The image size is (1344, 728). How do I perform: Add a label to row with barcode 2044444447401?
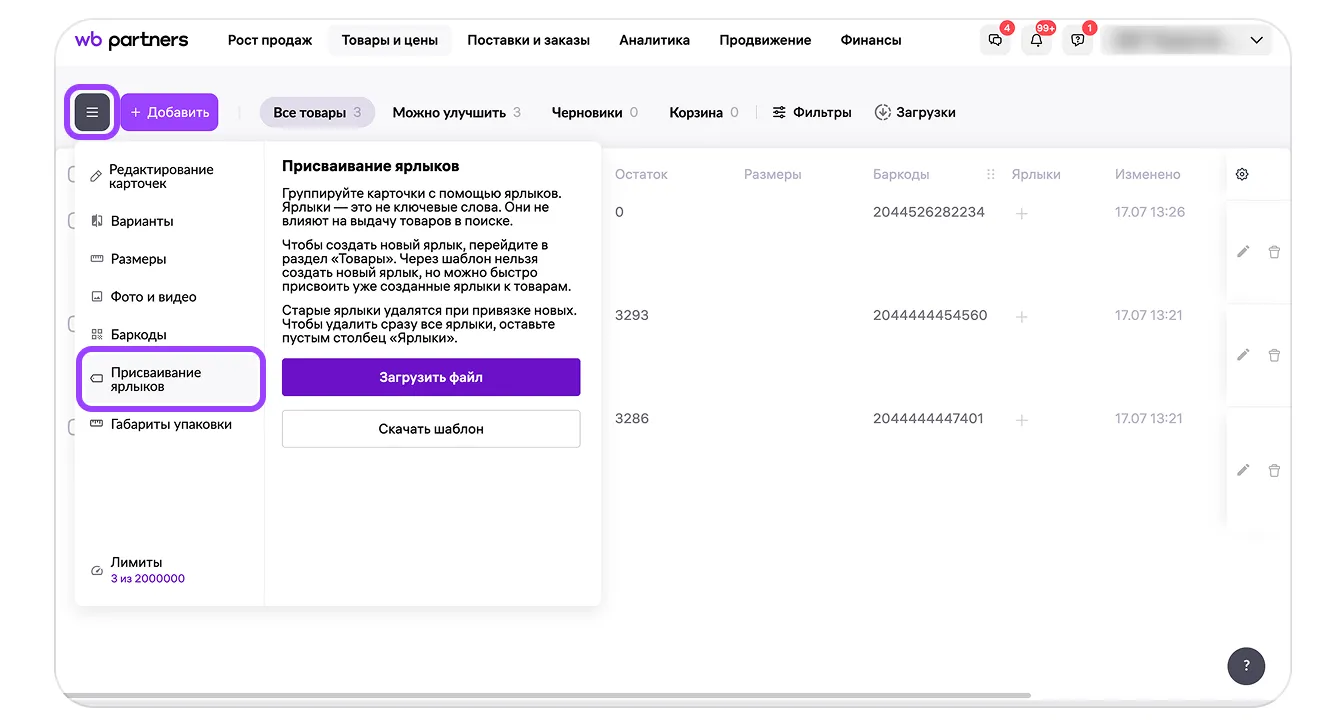coord(1022,420)
